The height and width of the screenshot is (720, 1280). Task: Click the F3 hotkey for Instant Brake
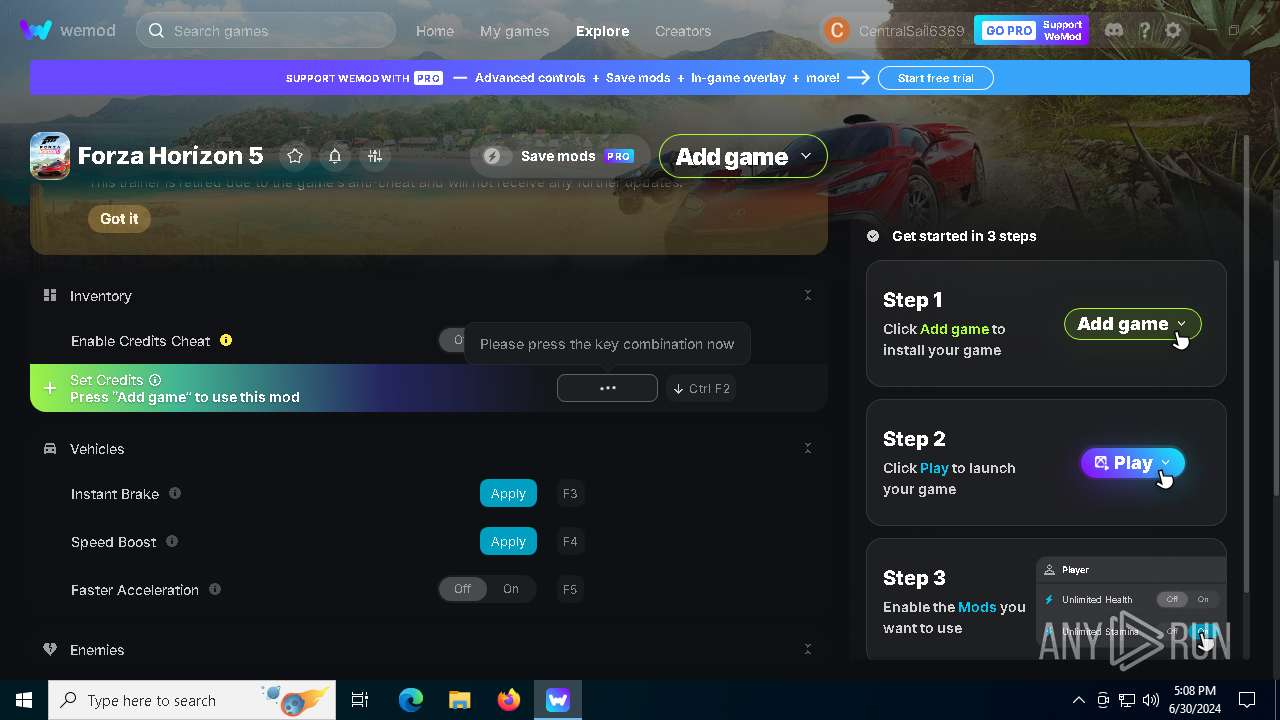coord(570,493)
